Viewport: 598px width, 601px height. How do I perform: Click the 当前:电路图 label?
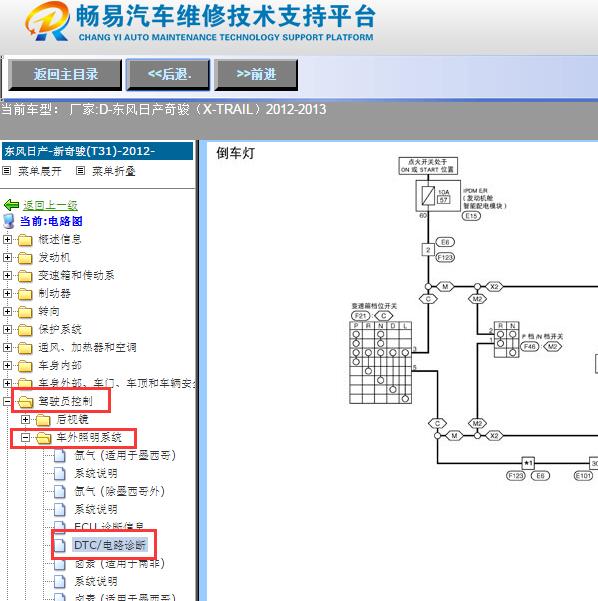[51, 222]
